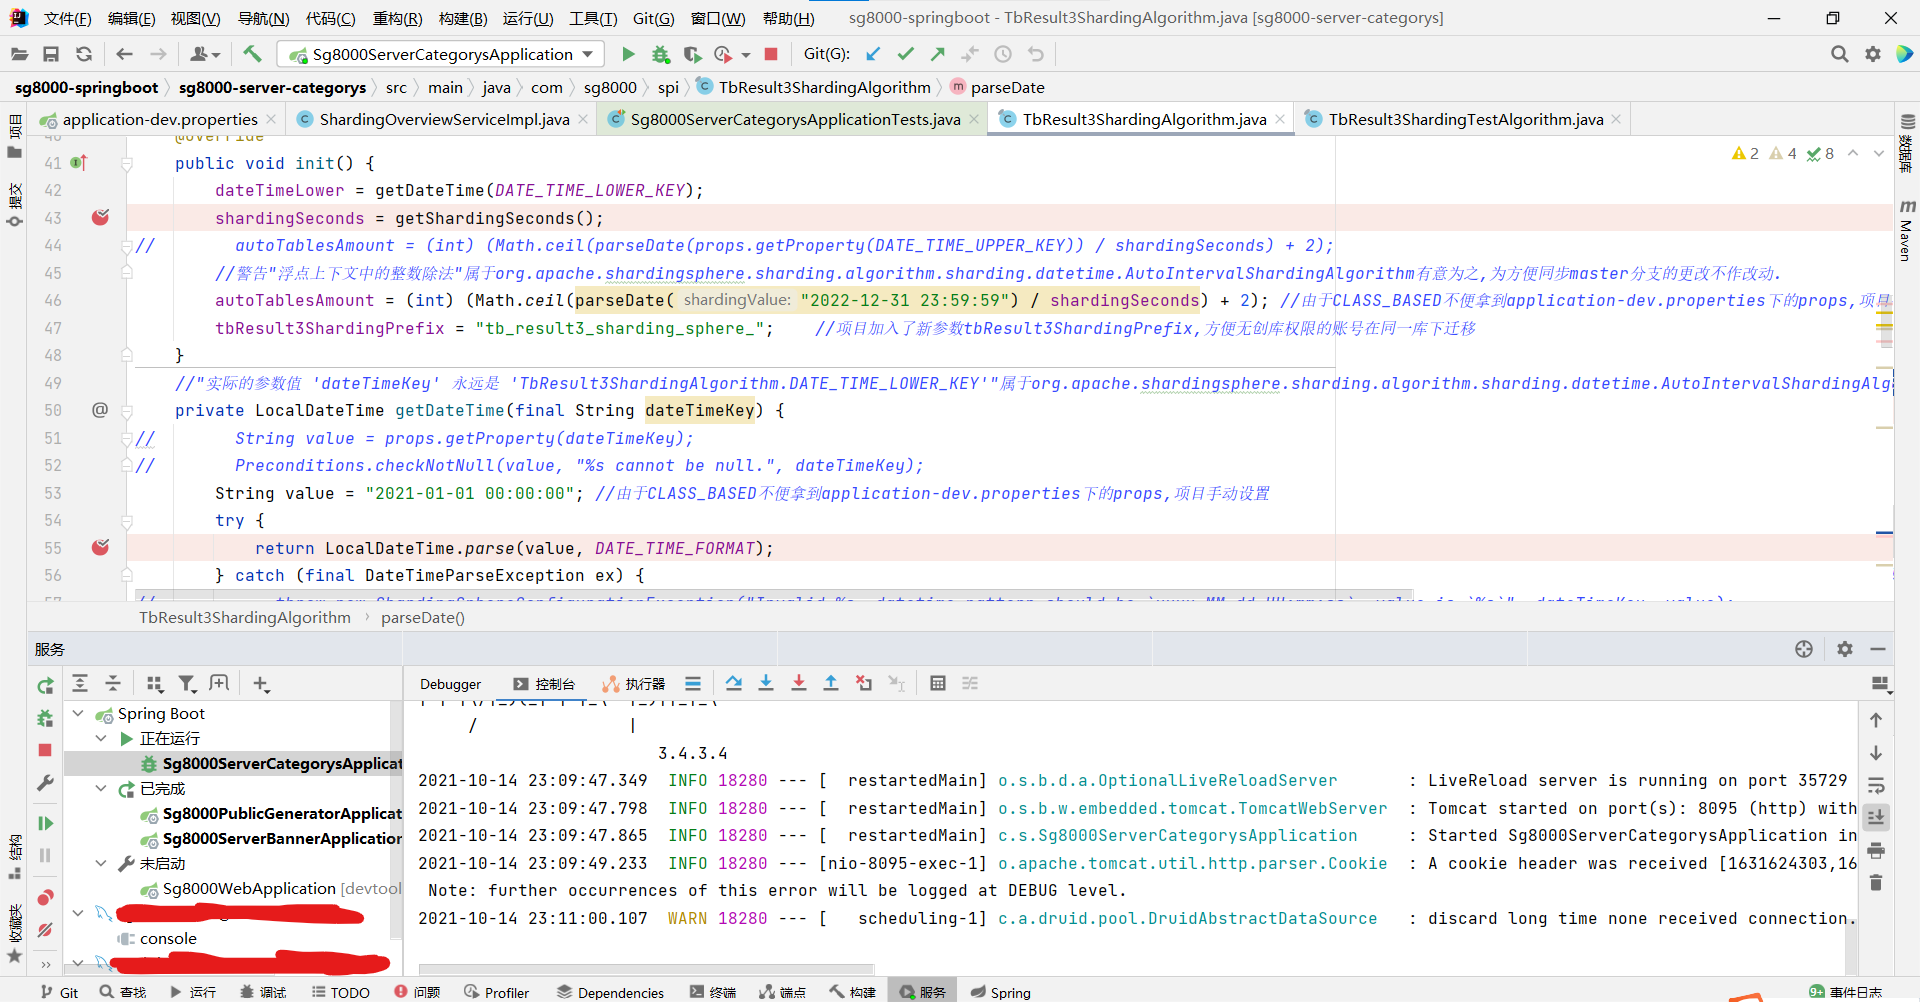Image resolution: width=1920 pixels, height=1002 pixels.
Task: Run the app with Coverage icon
Action: 693,54
